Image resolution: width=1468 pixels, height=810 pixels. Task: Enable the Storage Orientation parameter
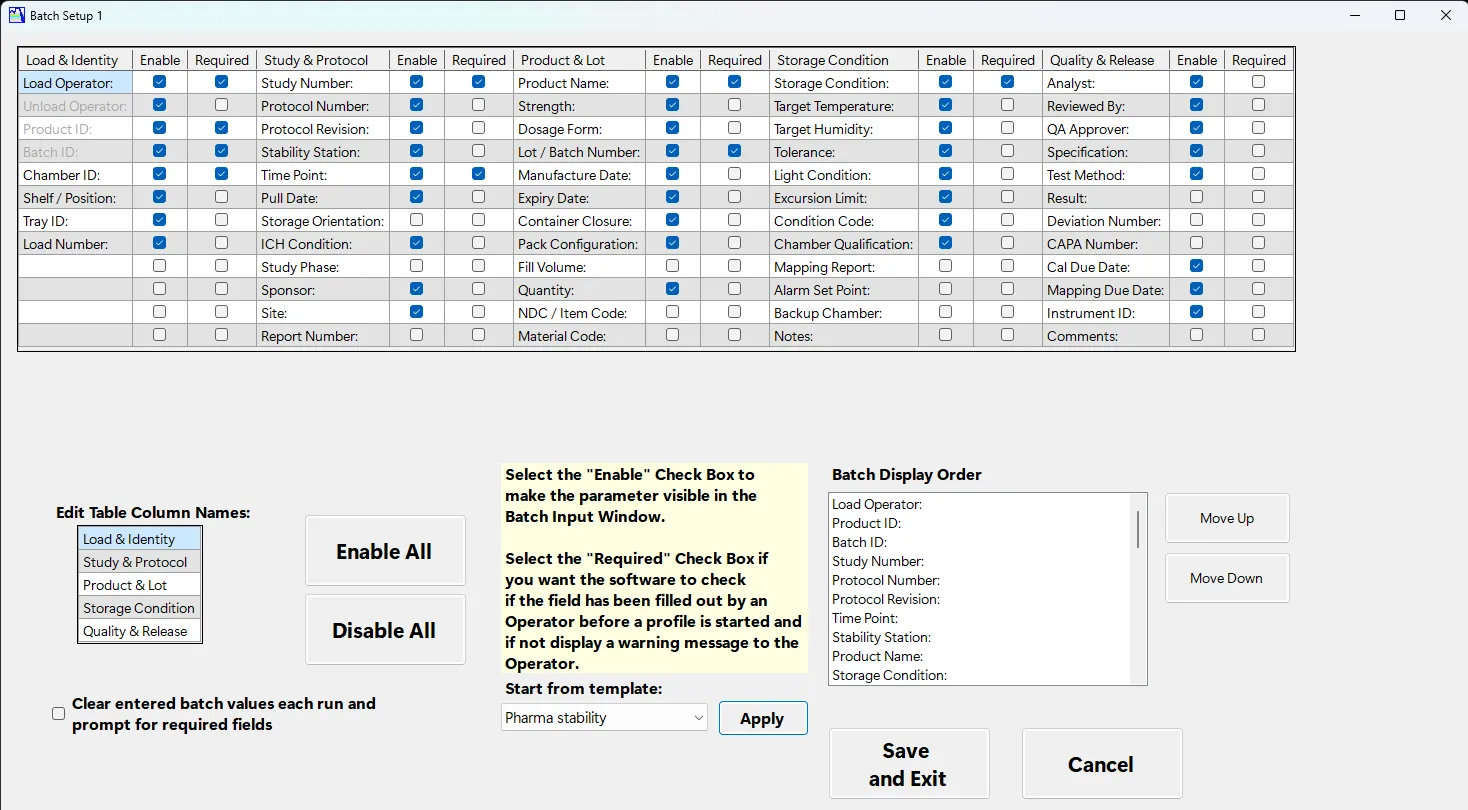[x=416, y=220]
